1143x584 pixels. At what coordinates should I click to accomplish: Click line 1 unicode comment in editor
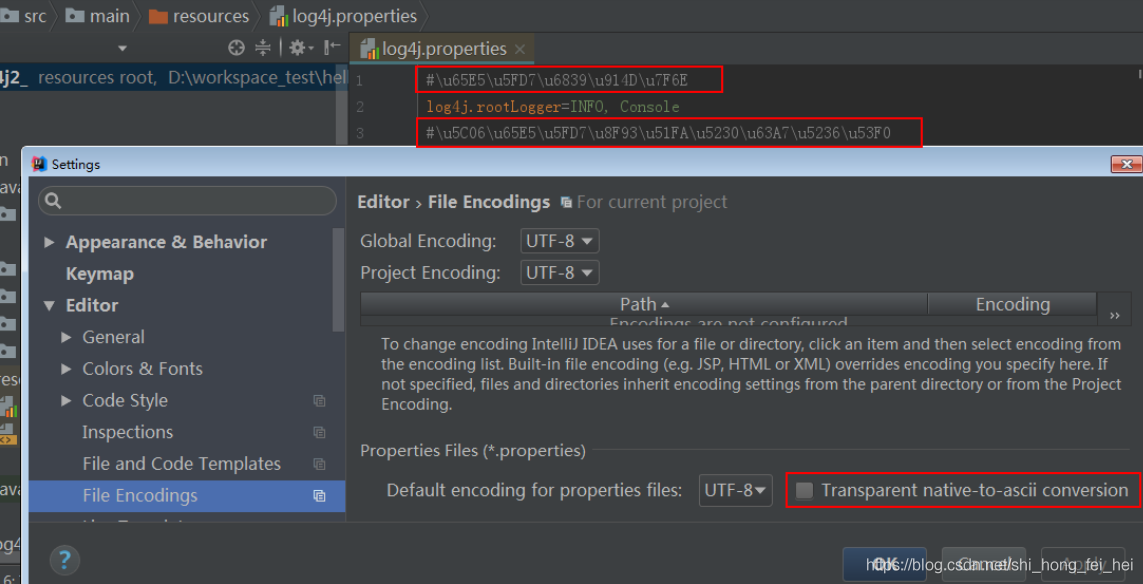(x=557, y=80)
